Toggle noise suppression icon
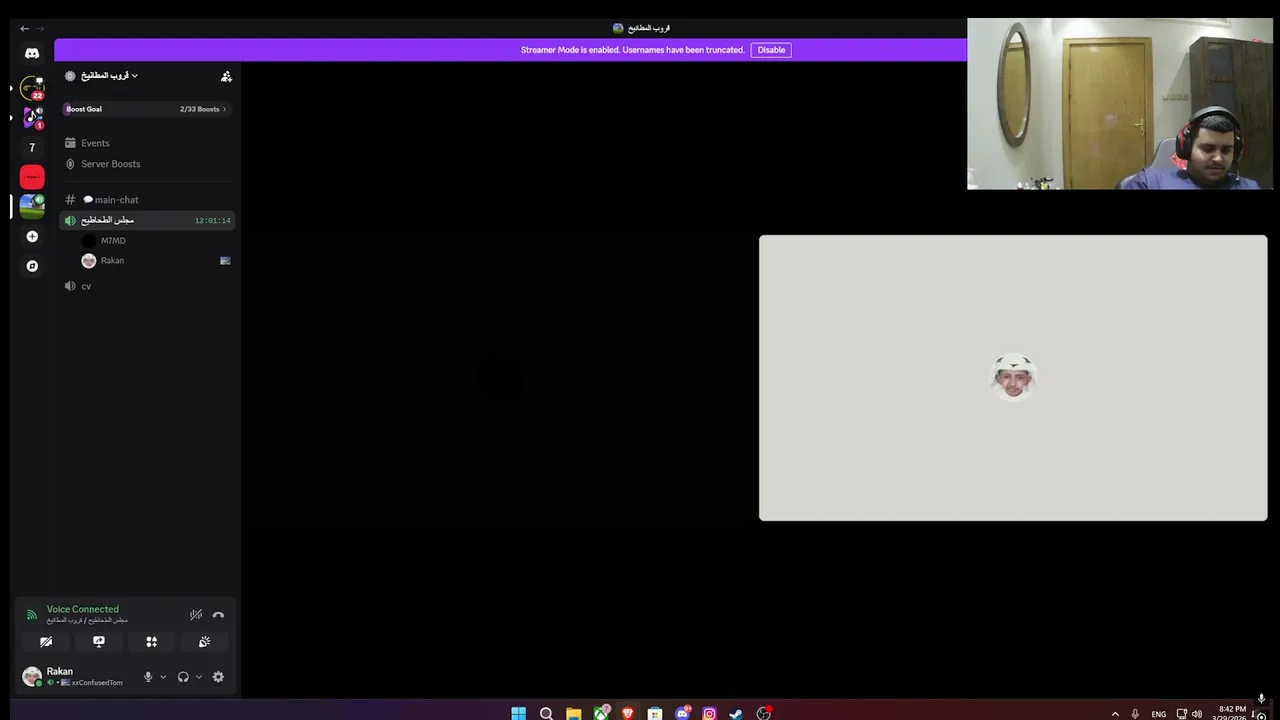This screenshot has width=1280, height=720. point(196,615)
